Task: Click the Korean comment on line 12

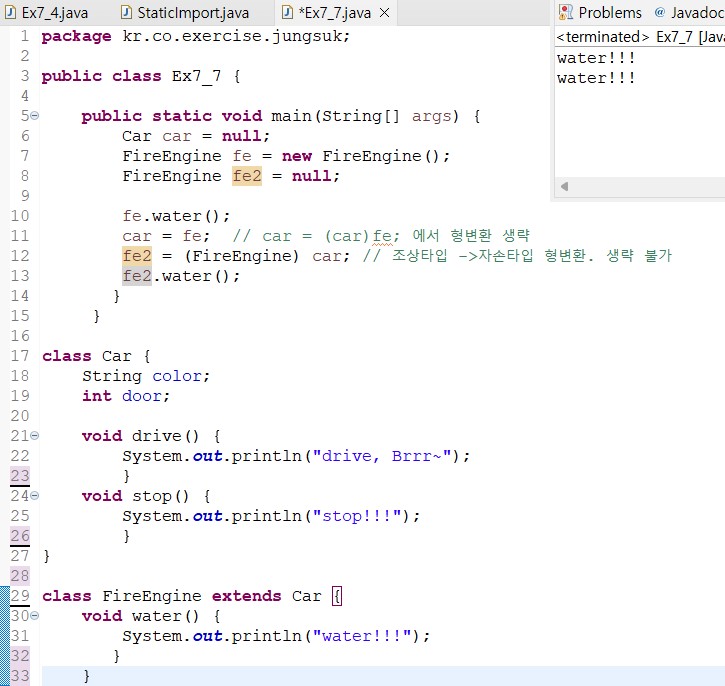Action: pyautogui.click(x=517, y=256)
